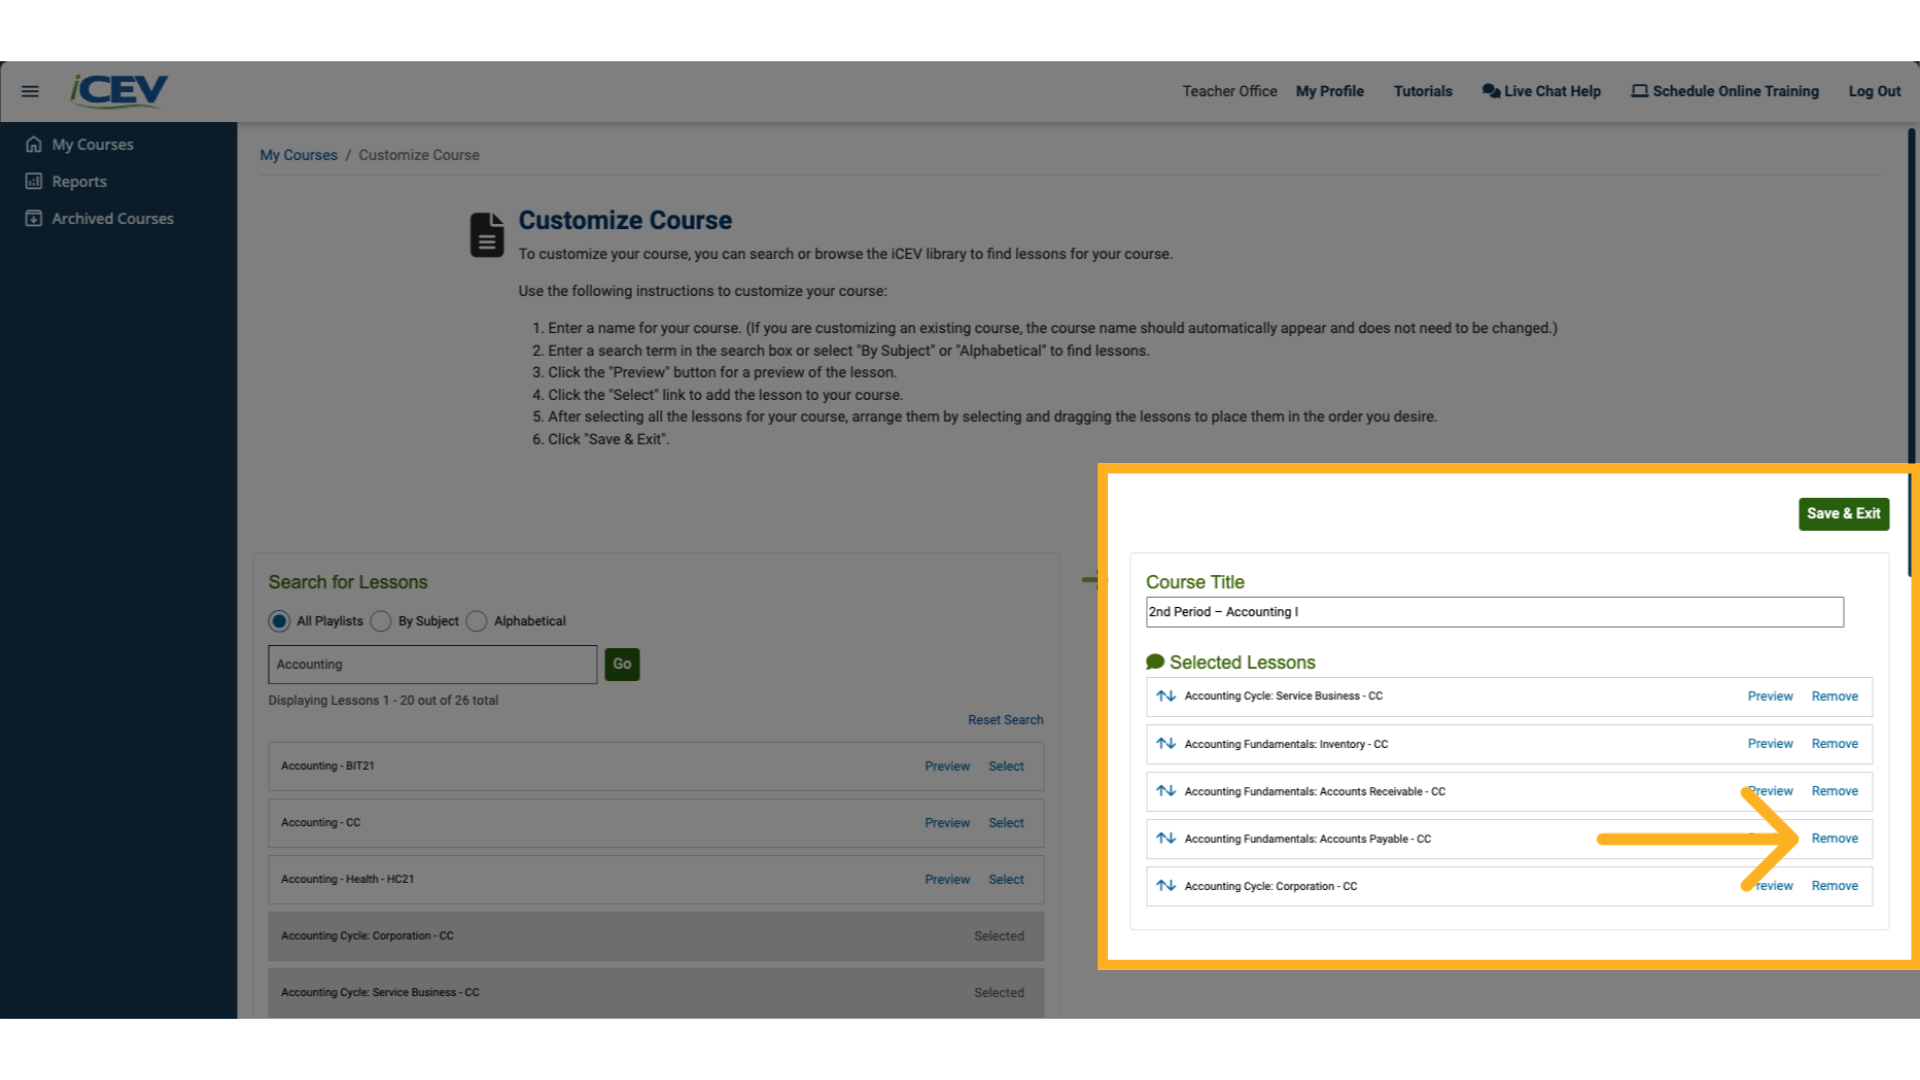This screenshot has height=1080, width=1920.
Task: Preview Accounting Fundamentals: Inventory lesson
Action: tap(1770, 744)
